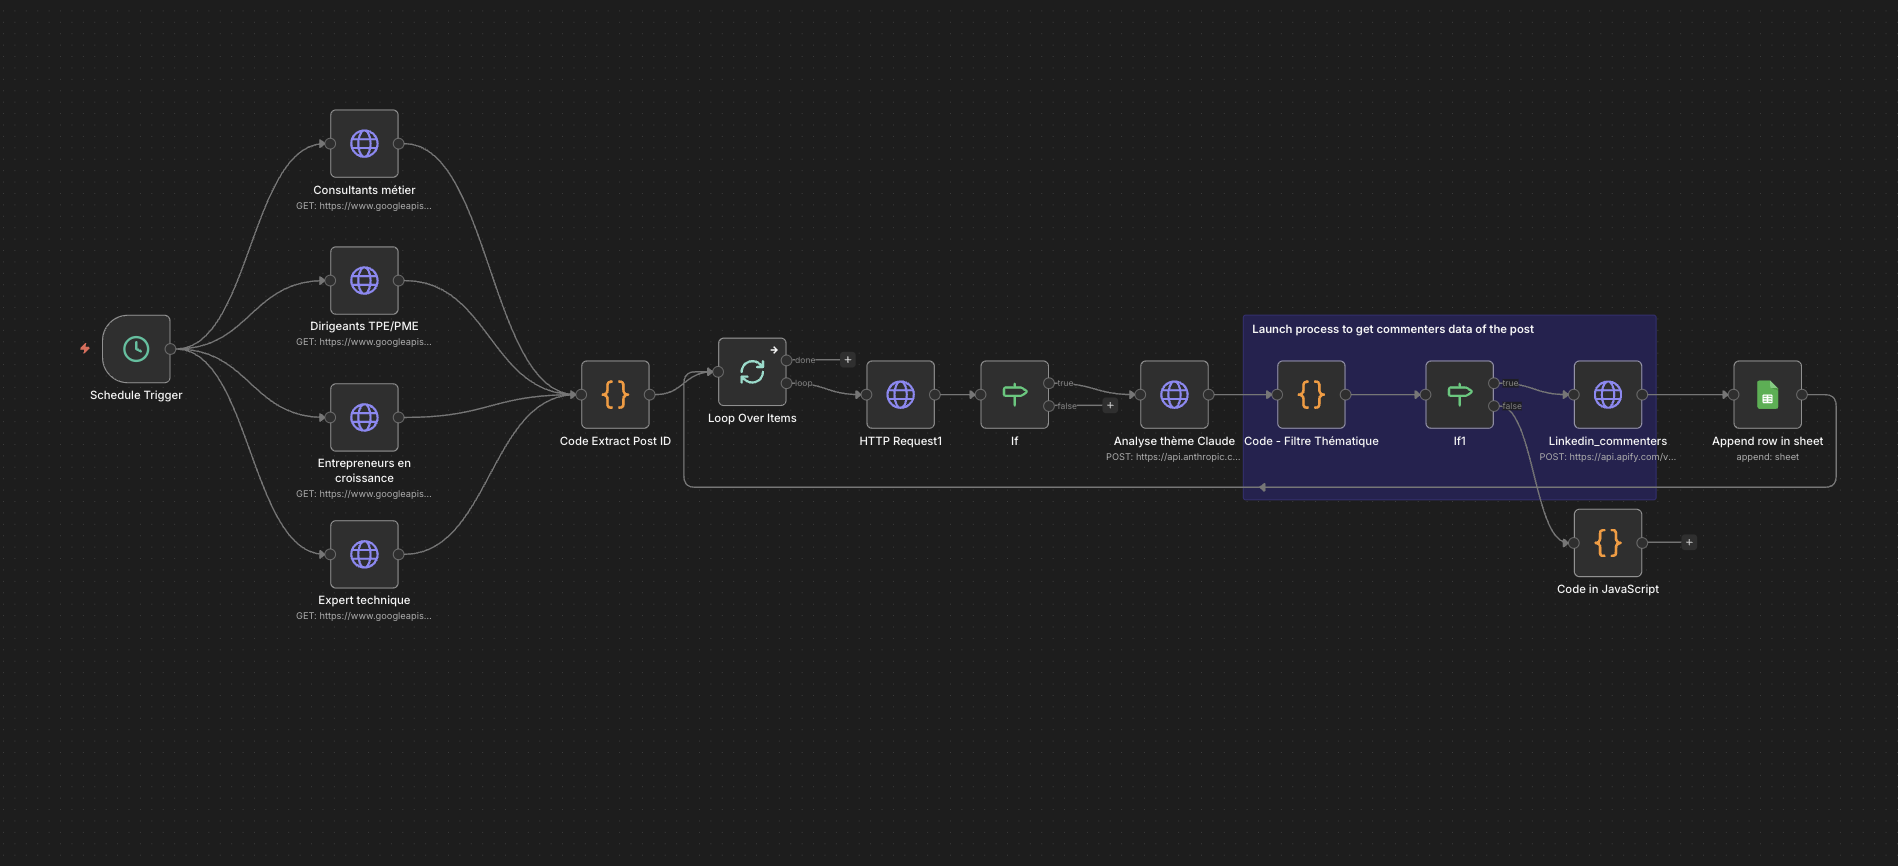Add node to If false branch
This screenshot has width=1898, height=866.
pos(1110,406)
